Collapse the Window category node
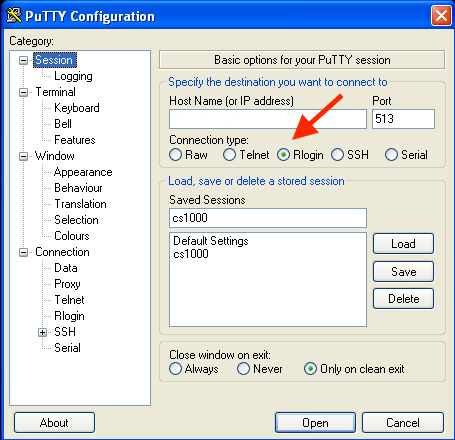Viewport: 455px width, 440px height. pos(23,156)
